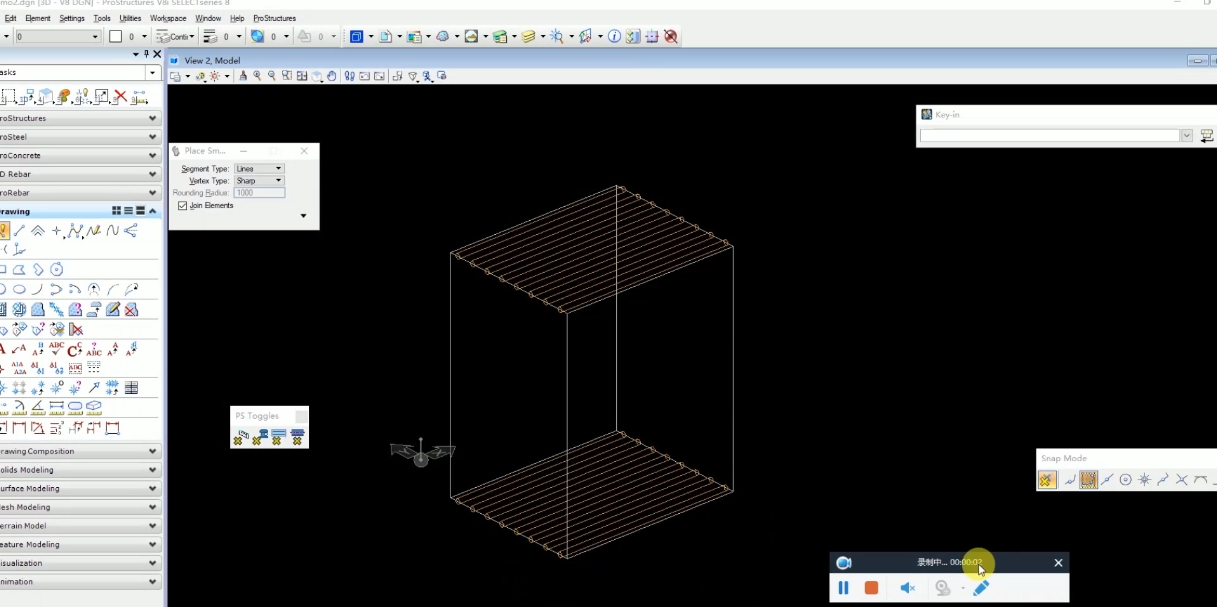
Task: Mute audio in the screen recorder
Action: 907,588
